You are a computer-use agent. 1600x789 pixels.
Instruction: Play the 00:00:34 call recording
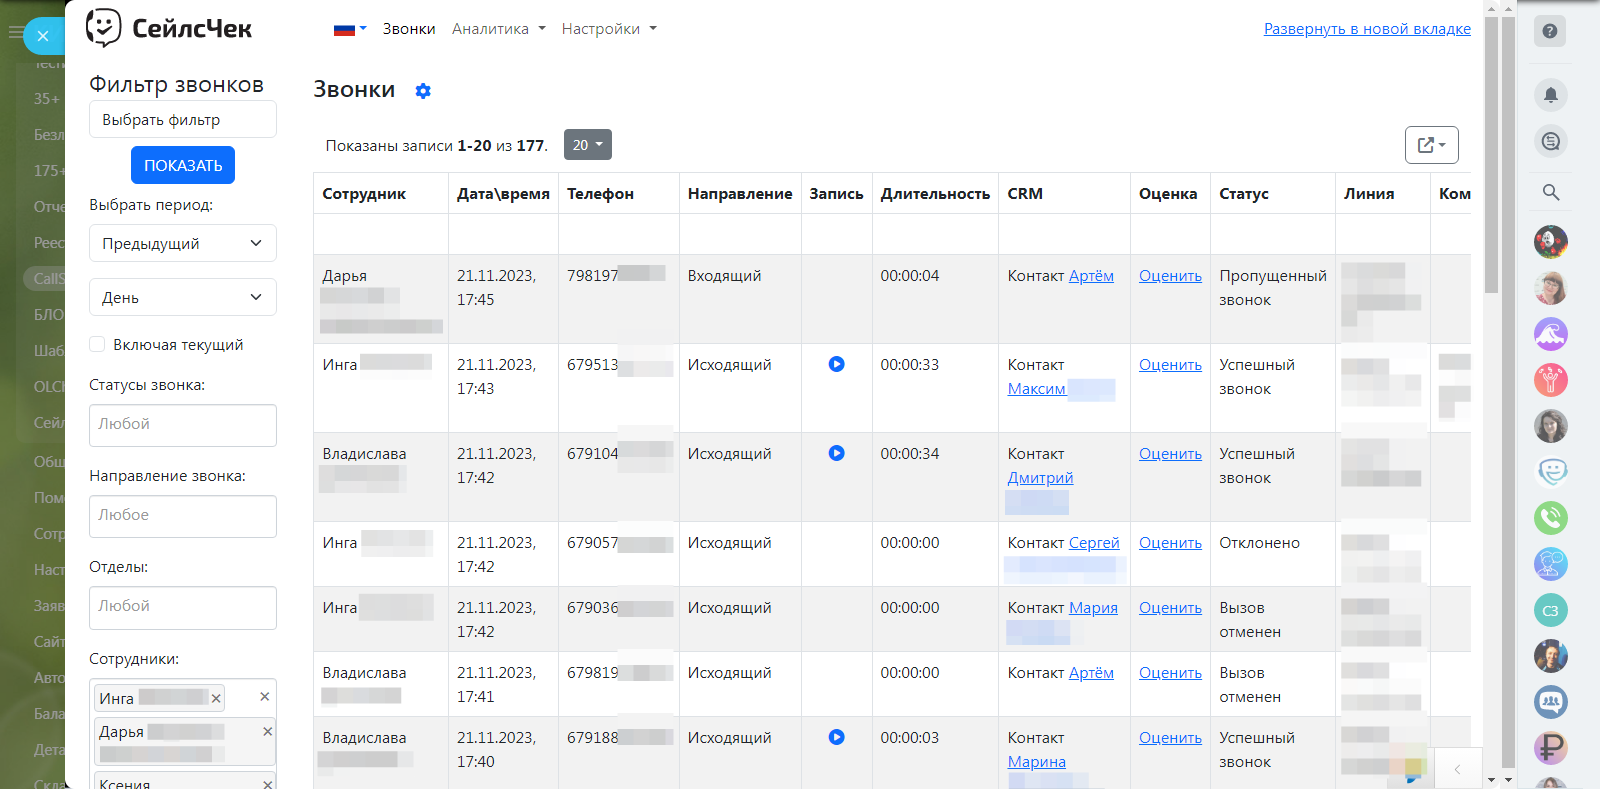[x=836, y=453]
